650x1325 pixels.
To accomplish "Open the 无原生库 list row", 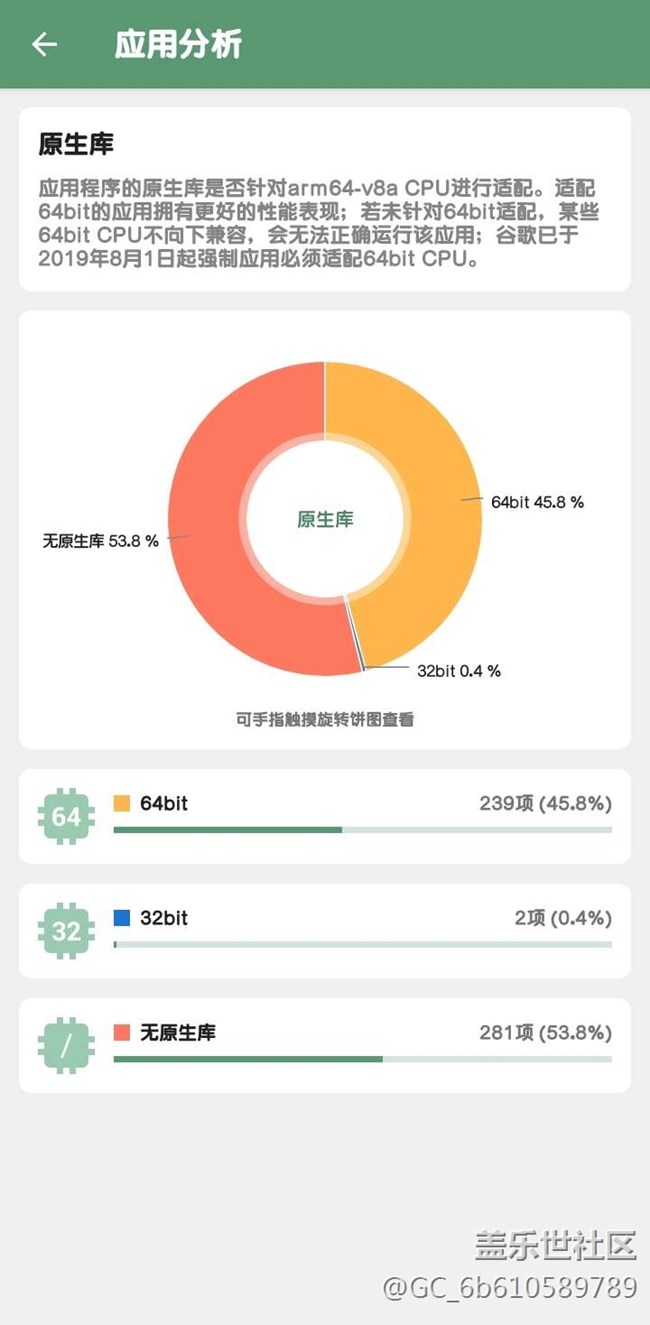I will 325,1045.
